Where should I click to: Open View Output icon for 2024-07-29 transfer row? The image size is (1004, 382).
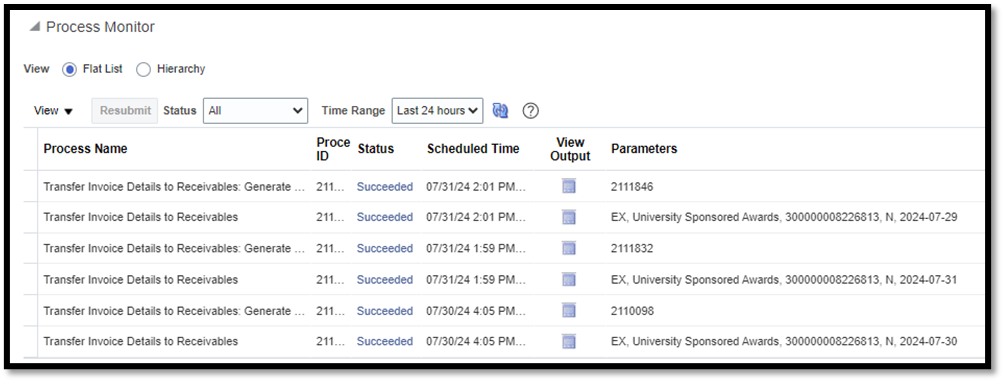click(569, 218)
